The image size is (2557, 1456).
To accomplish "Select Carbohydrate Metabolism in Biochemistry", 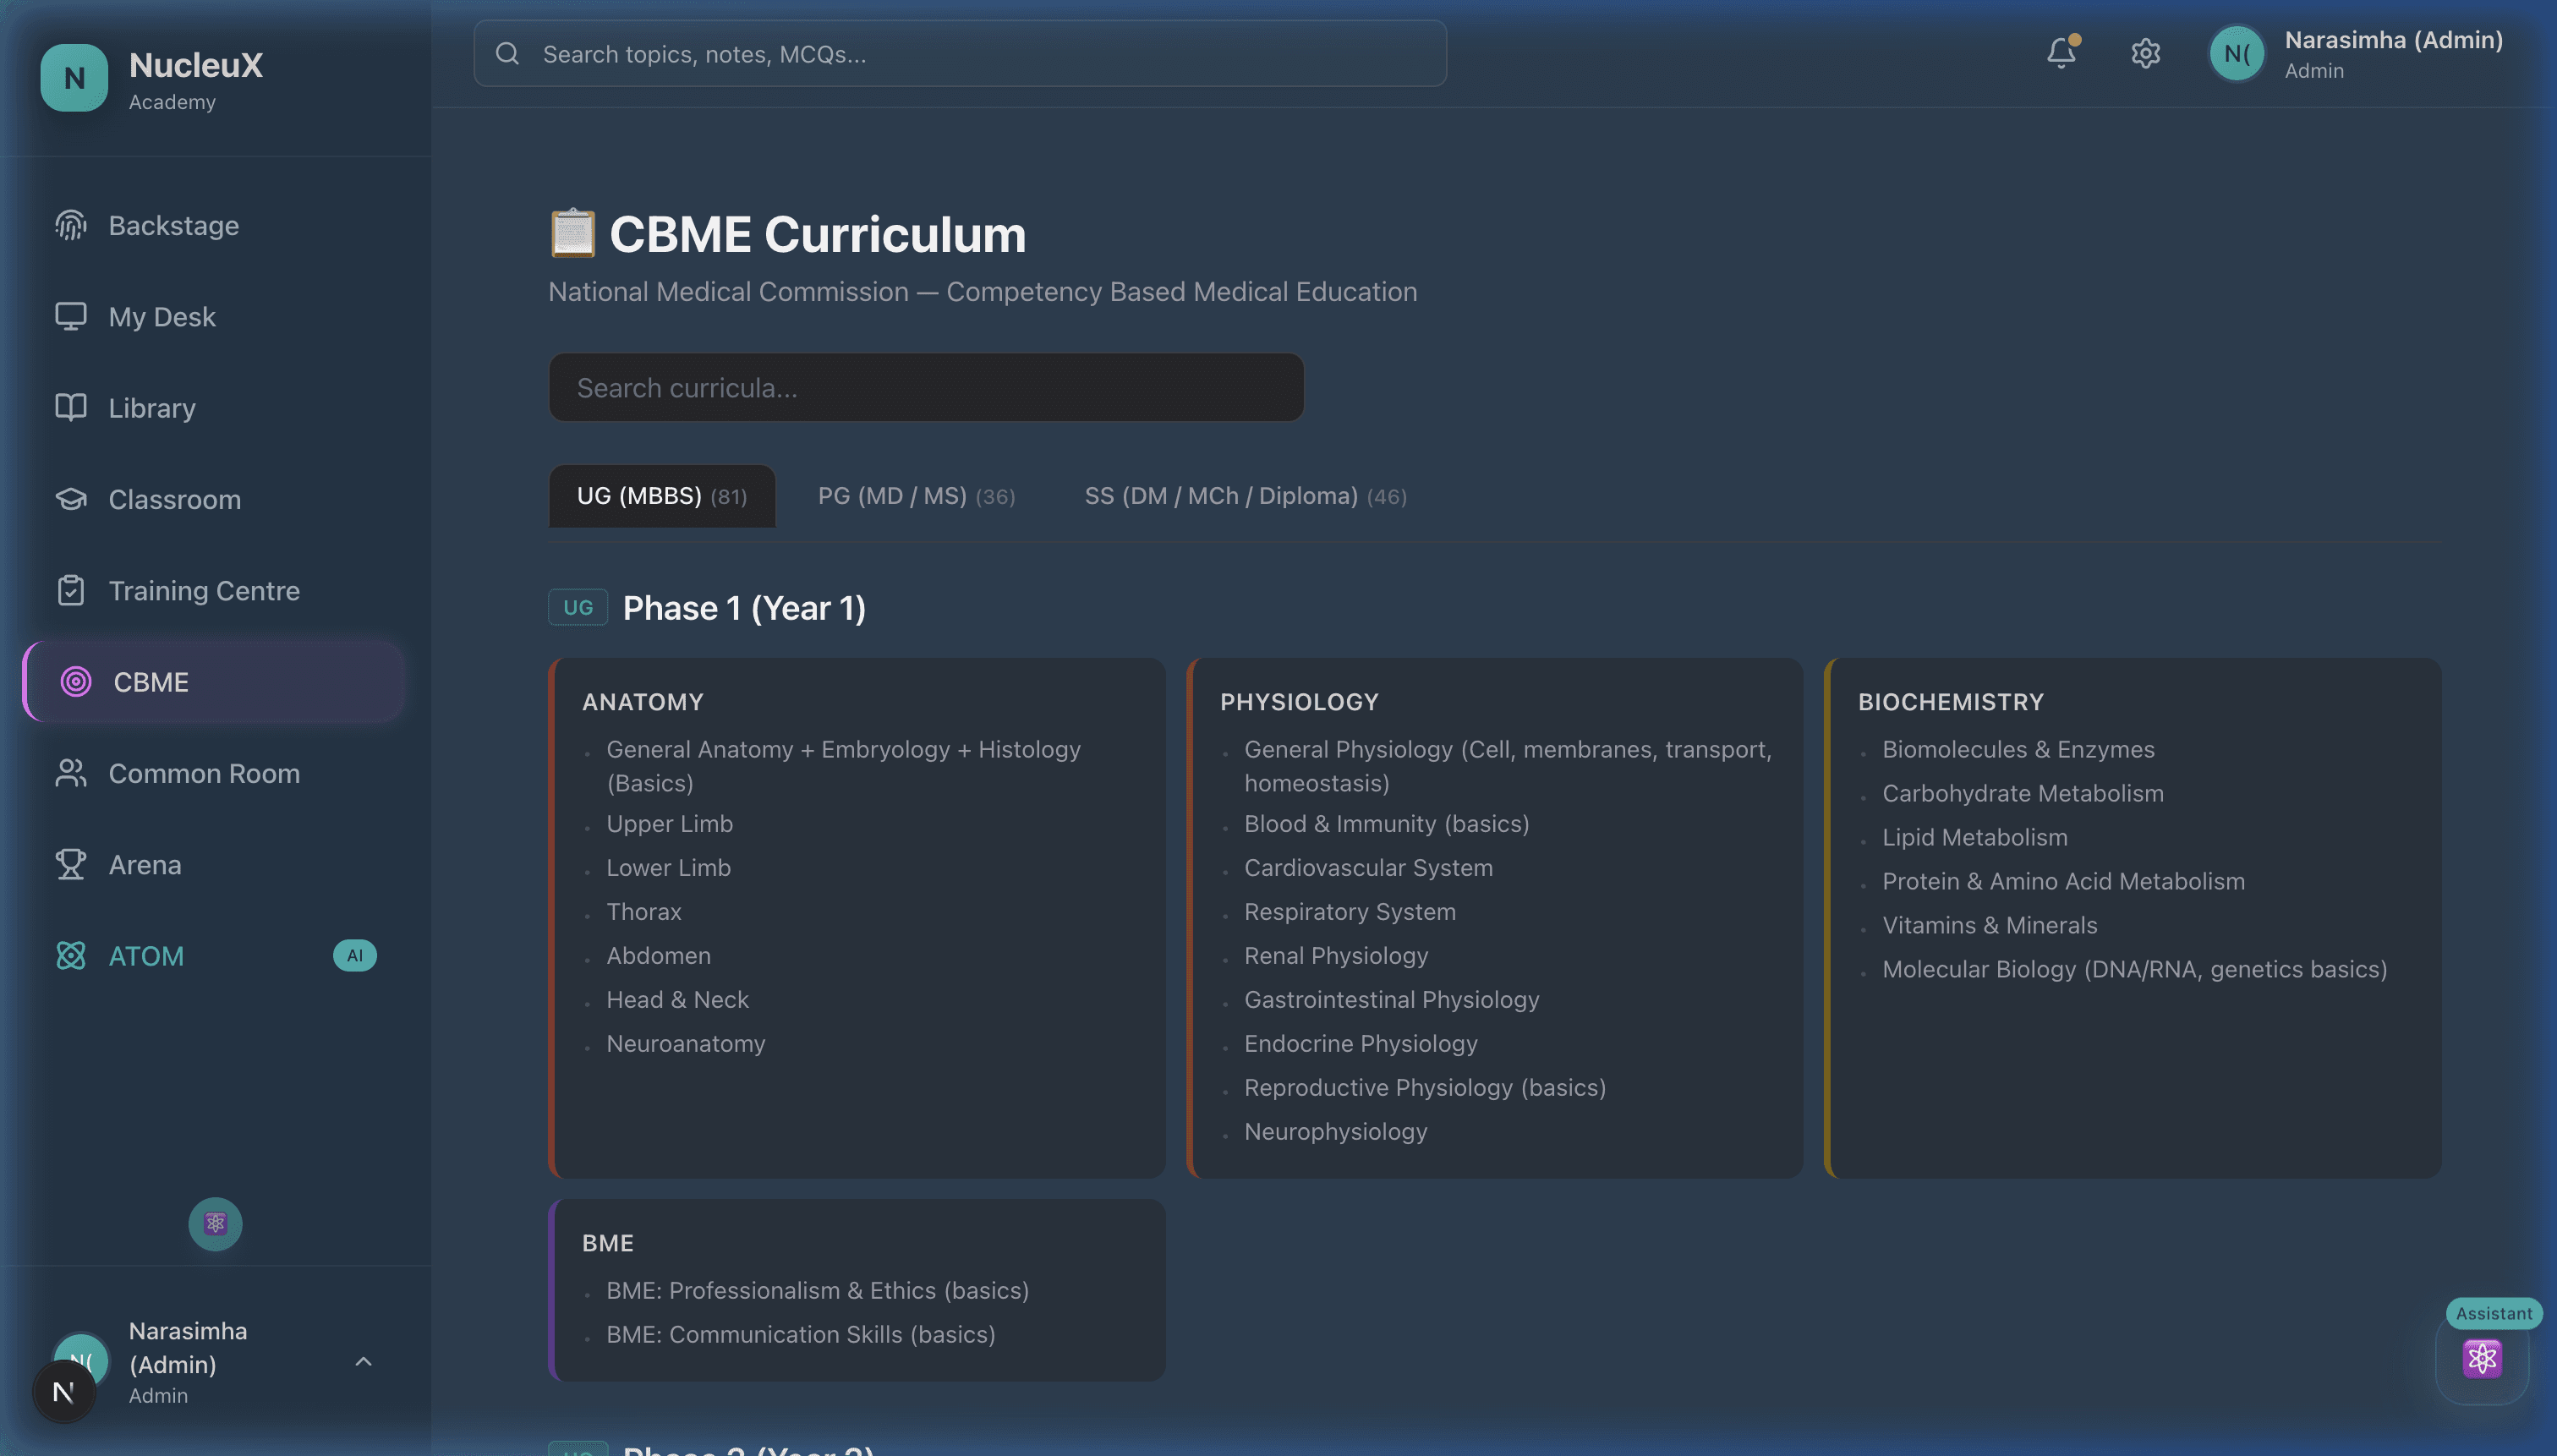I will pos(2023,793).
